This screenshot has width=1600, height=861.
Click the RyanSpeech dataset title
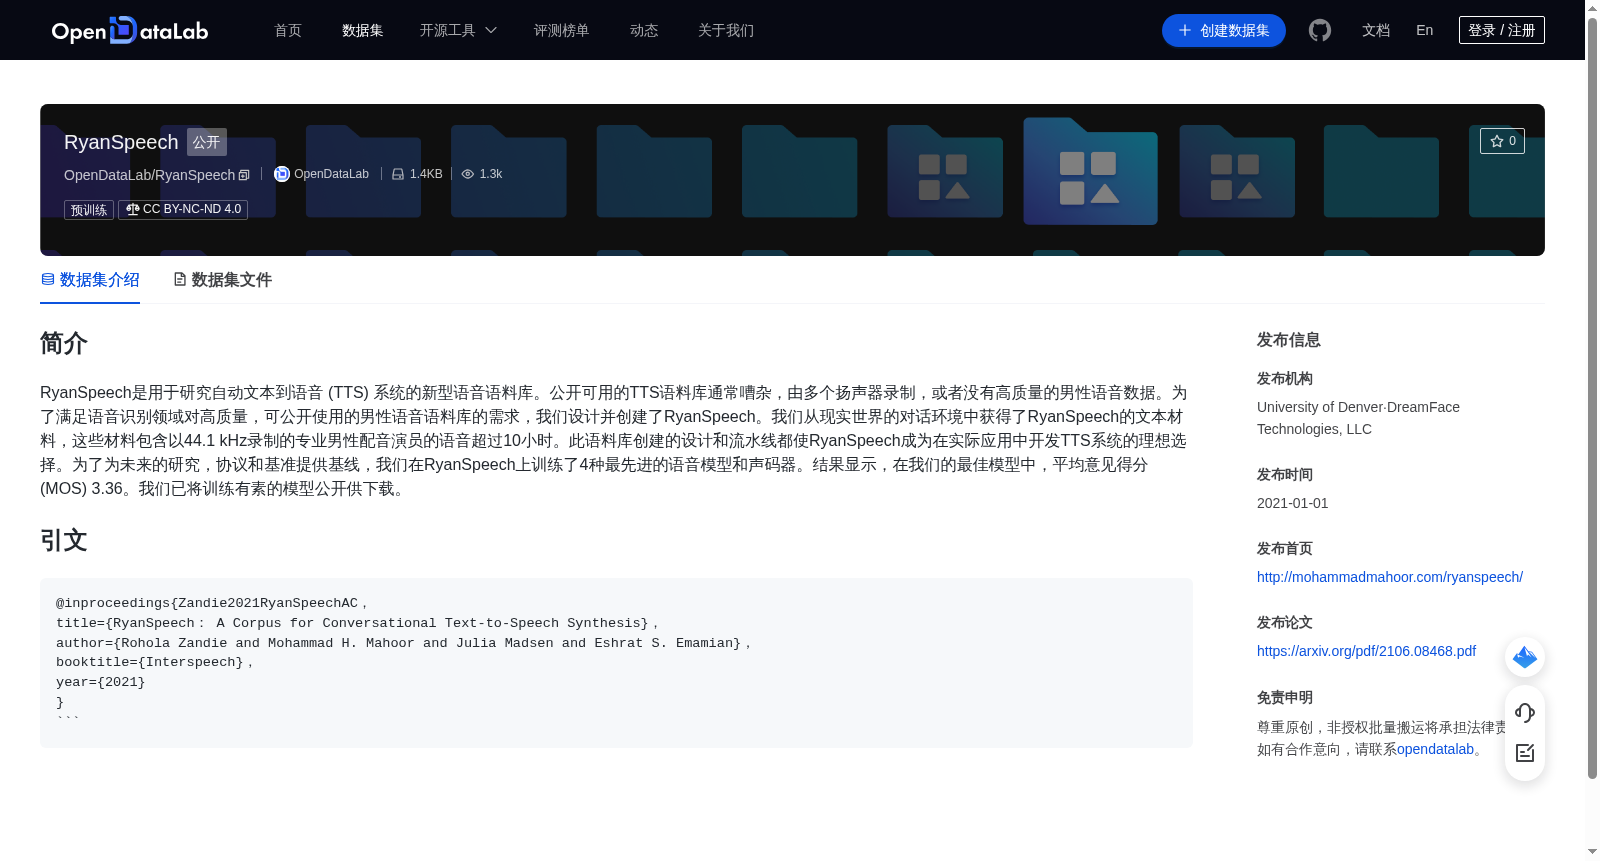(121, 142)
